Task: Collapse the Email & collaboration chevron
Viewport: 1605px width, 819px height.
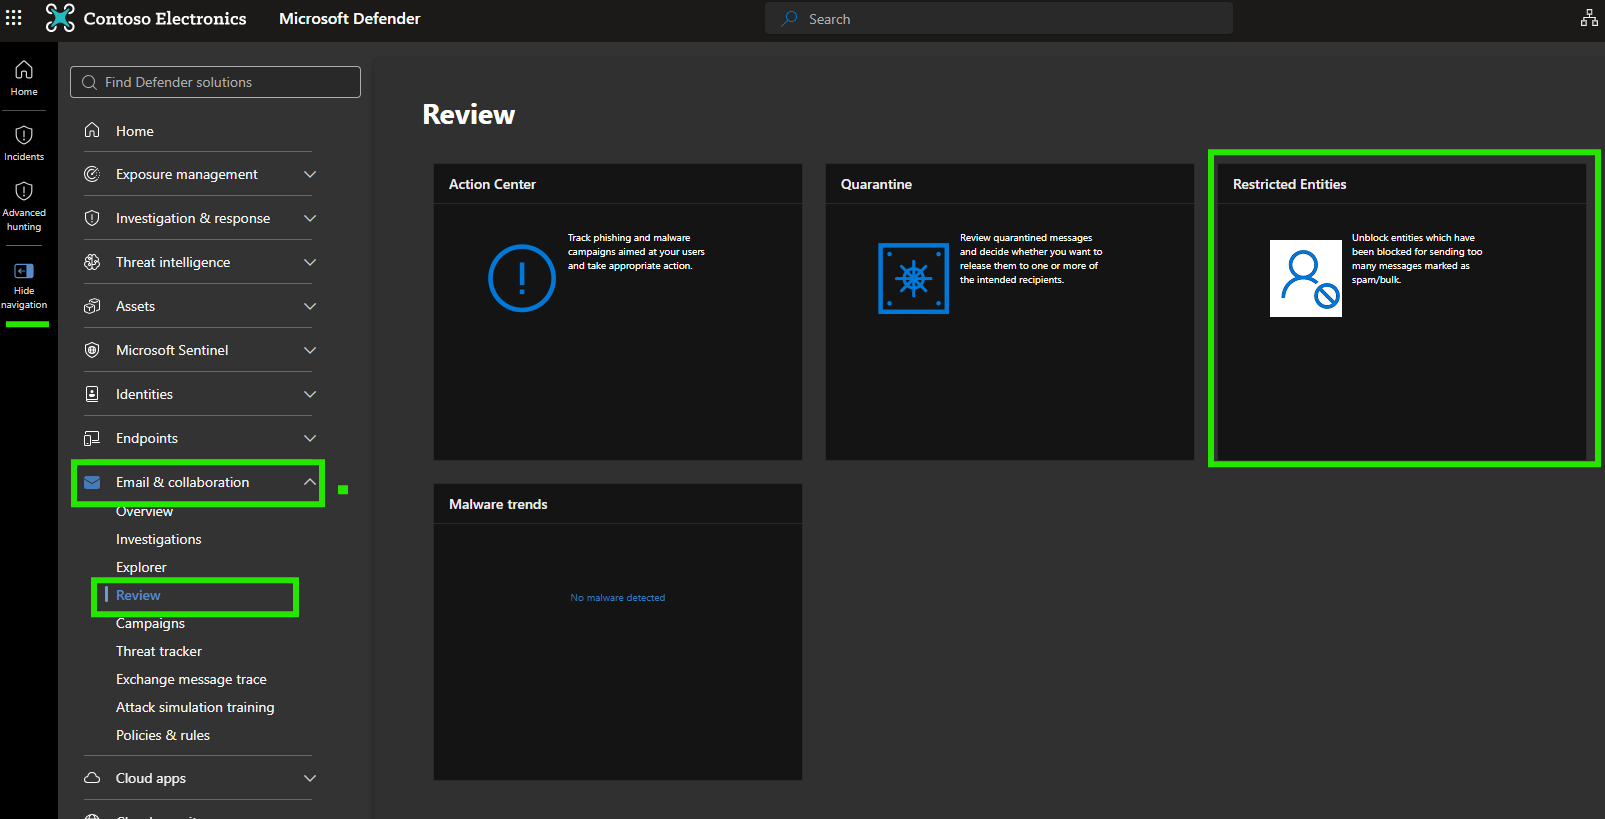Action: (310, 482)
